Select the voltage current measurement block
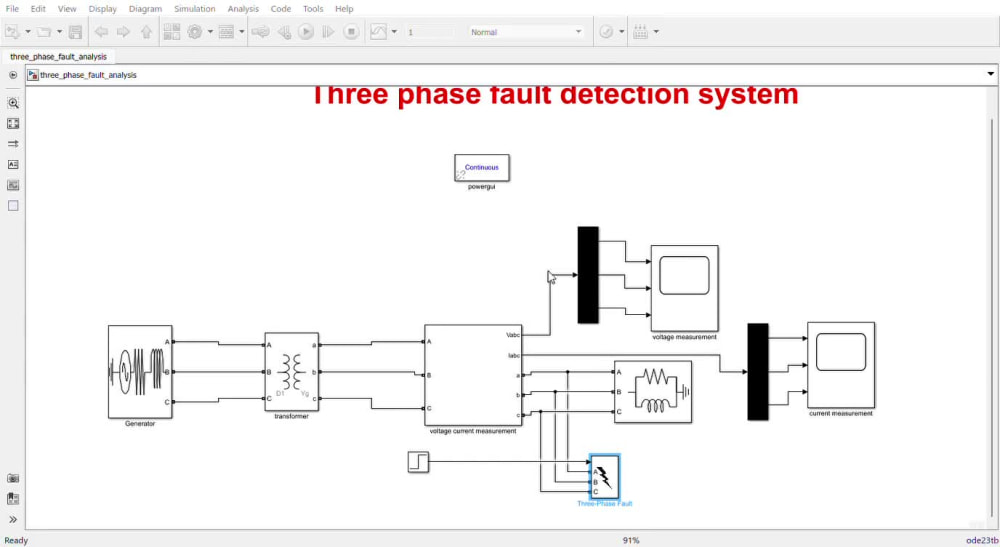 point(473,375)
